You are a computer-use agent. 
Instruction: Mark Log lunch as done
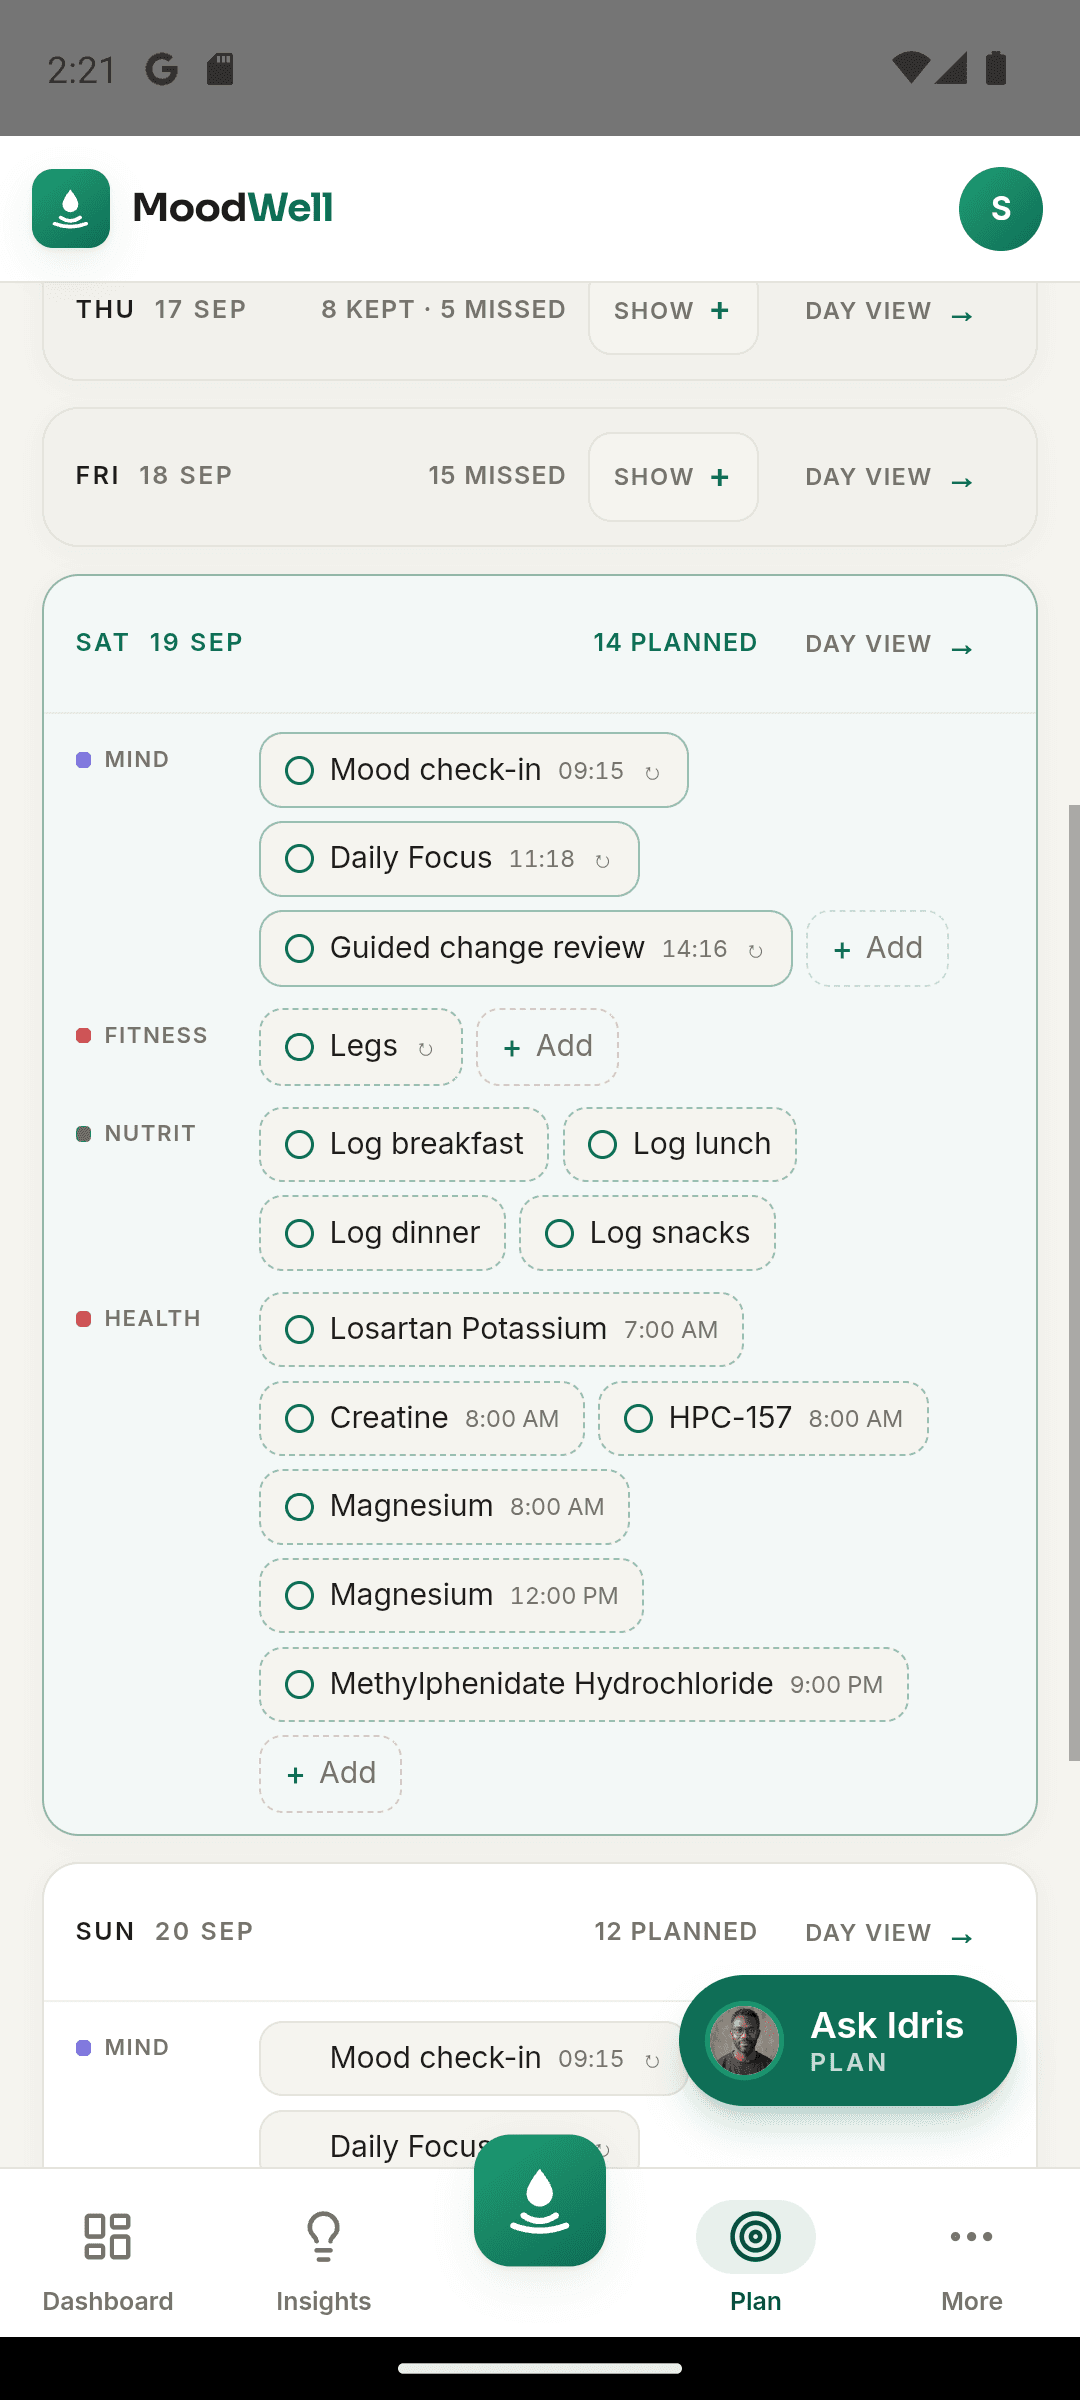click(x=602, y=1144)
